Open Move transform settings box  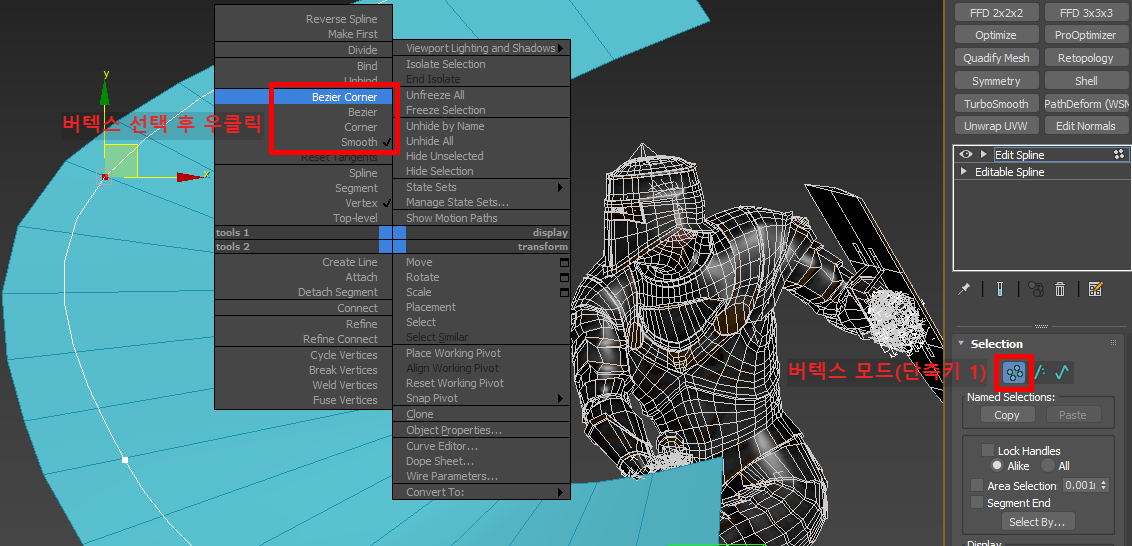tap(565, 261)
